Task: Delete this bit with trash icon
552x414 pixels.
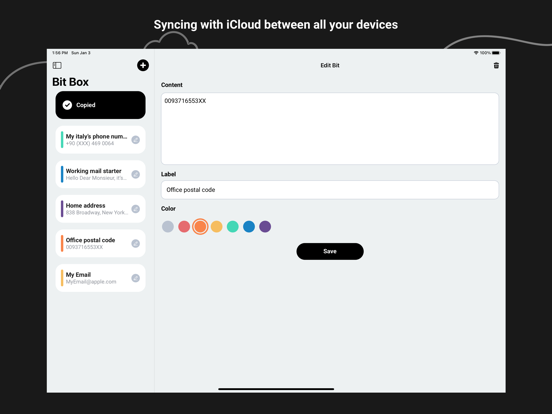Action: pos(496,65)
